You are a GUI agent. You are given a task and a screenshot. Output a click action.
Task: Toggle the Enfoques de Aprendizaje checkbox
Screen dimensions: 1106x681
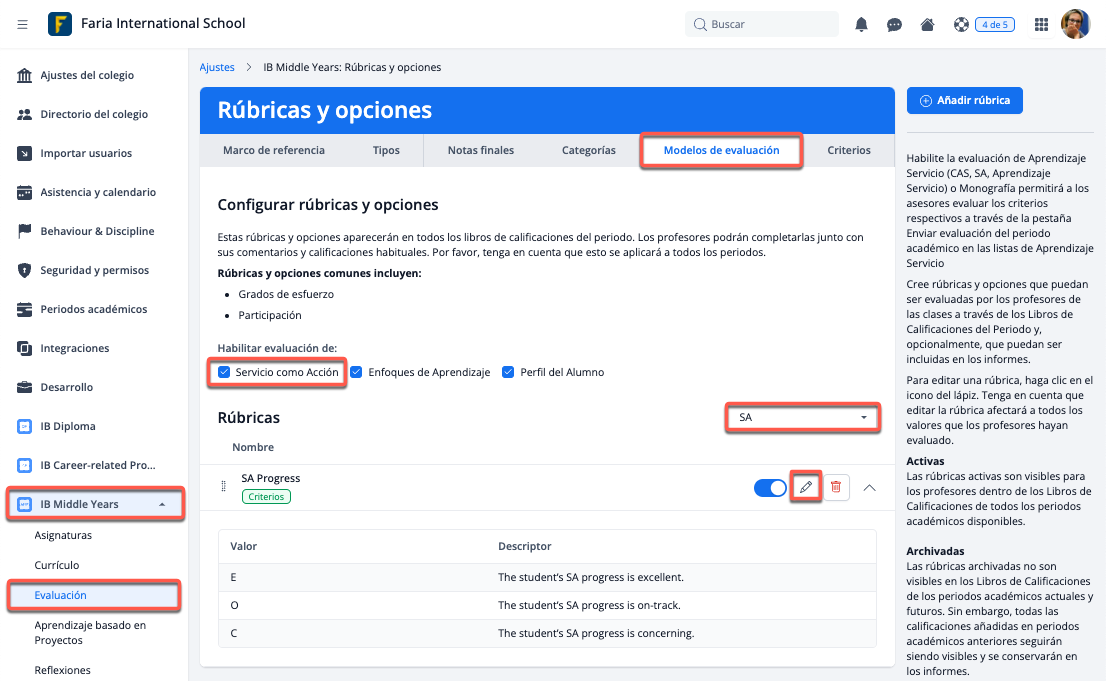(356, 372)
